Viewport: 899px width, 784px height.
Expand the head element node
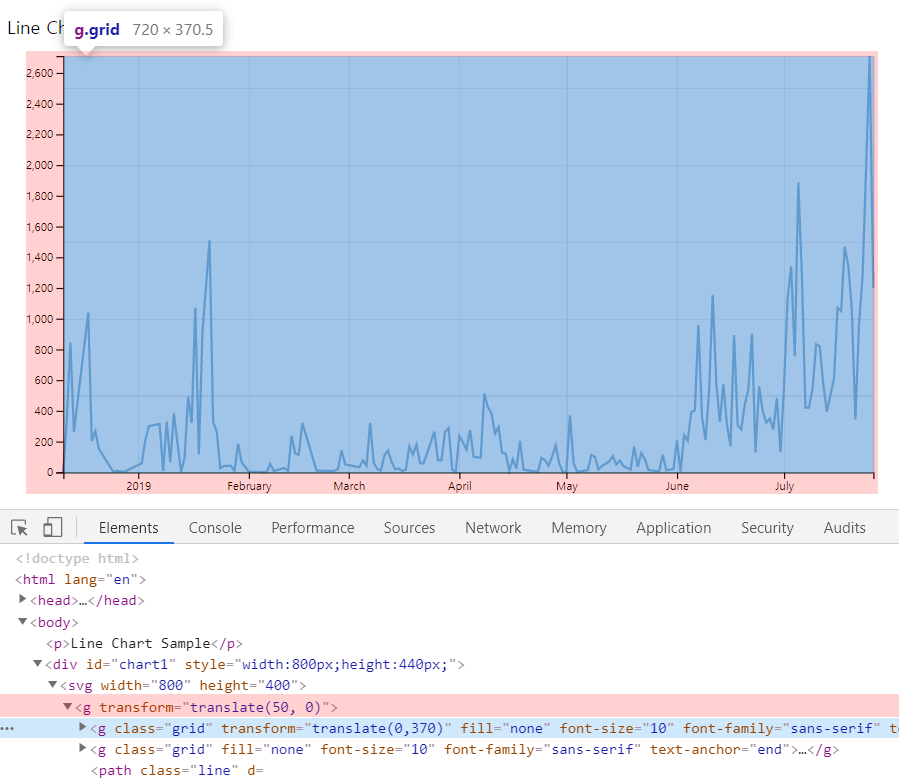point(22,599)
